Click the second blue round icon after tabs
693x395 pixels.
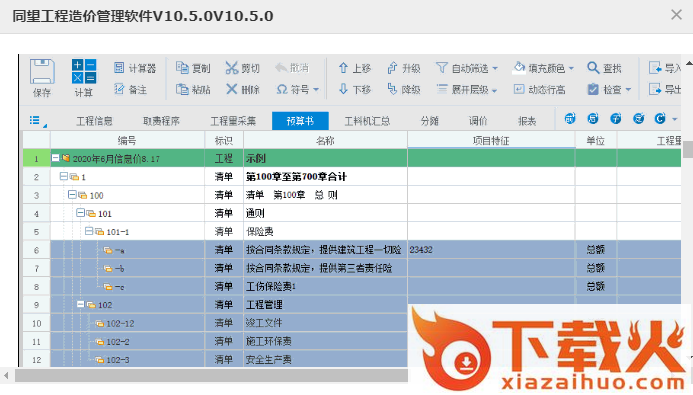(593, 118)
